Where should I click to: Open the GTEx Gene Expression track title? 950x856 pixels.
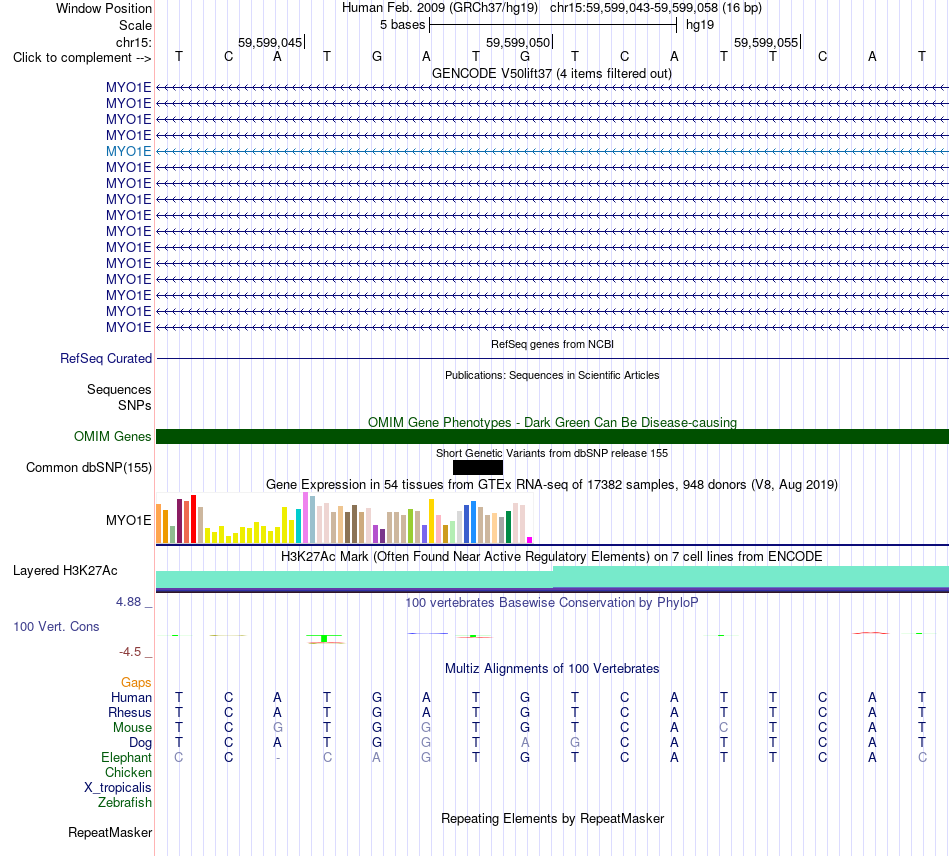(552, 485)
